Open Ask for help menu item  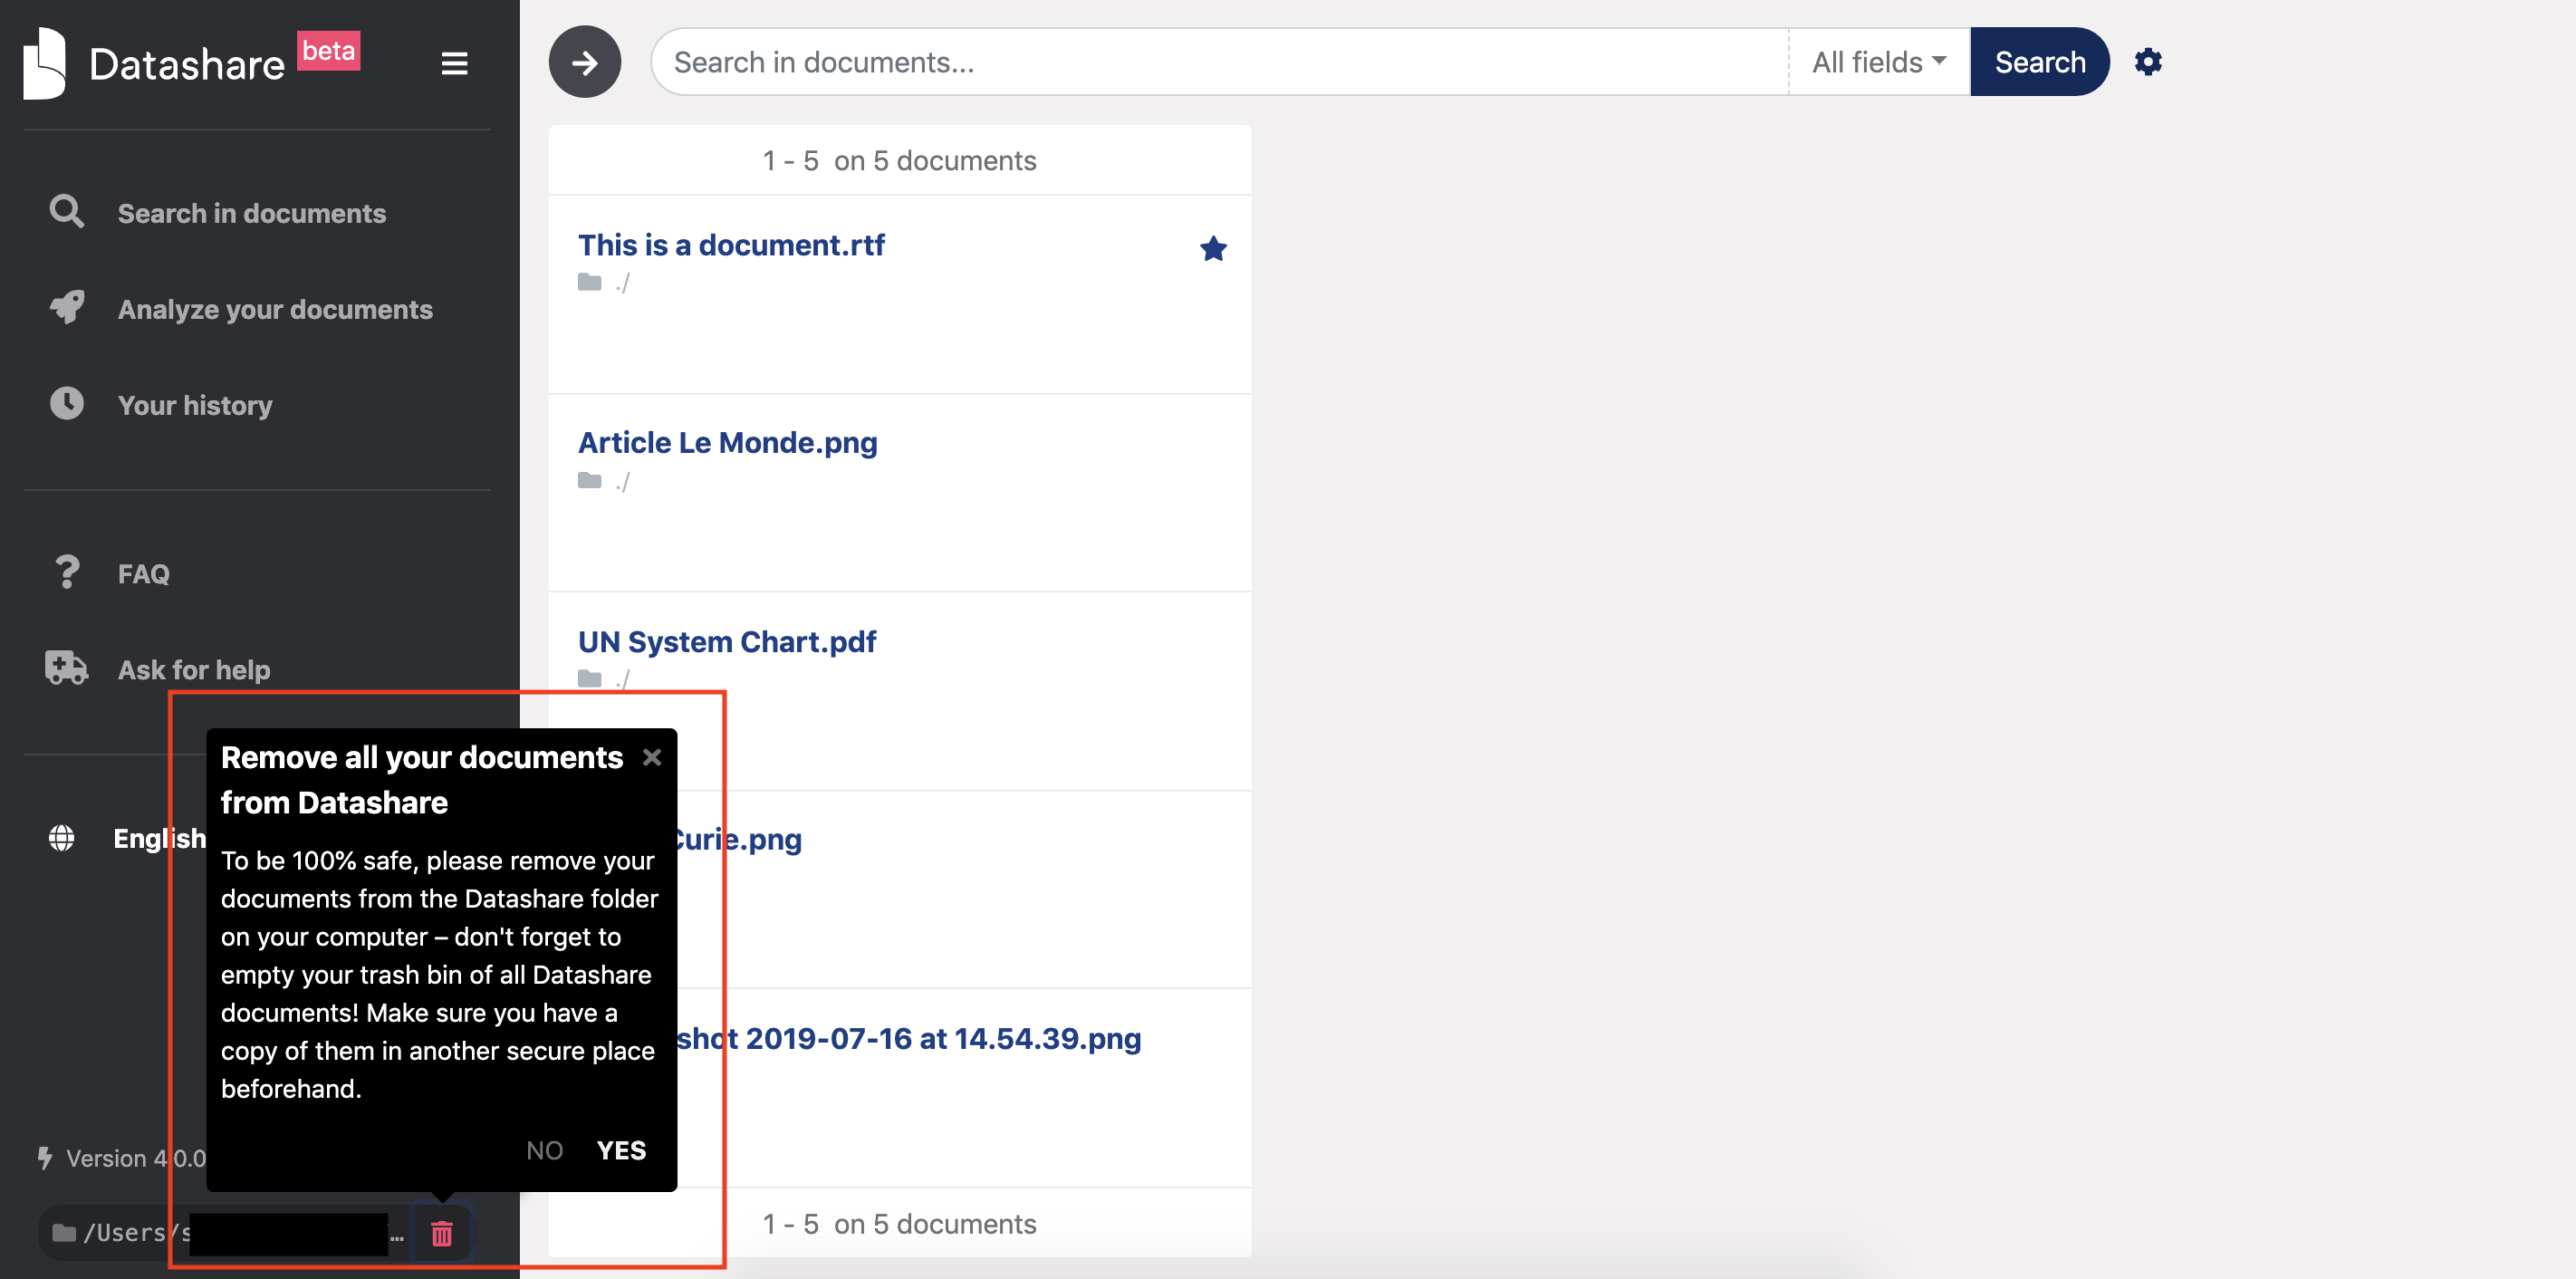click(x=194, y=669)
